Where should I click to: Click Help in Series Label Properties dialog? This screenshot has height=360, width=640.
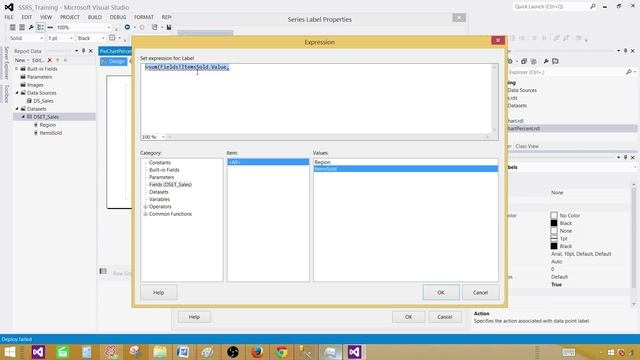[x=194, y=317]
